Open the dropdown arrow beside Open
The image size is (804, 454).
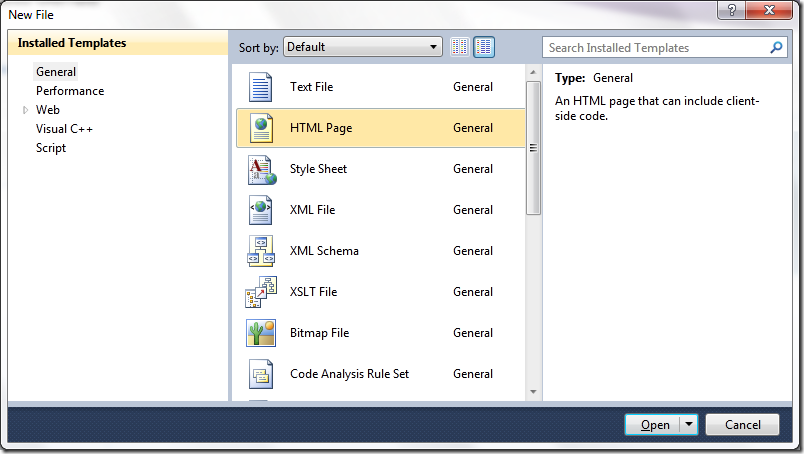(x=689, y=425)
